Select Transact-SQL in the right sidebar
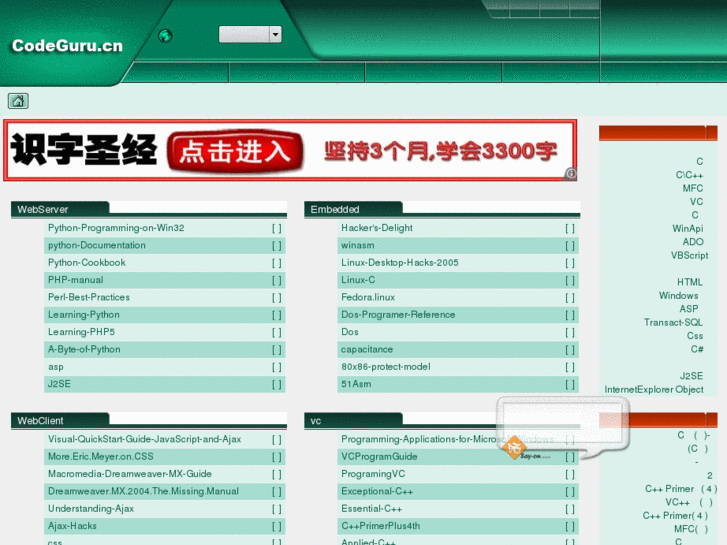The height and width of the screenshot is (545, 727). (x=673, y=323)
